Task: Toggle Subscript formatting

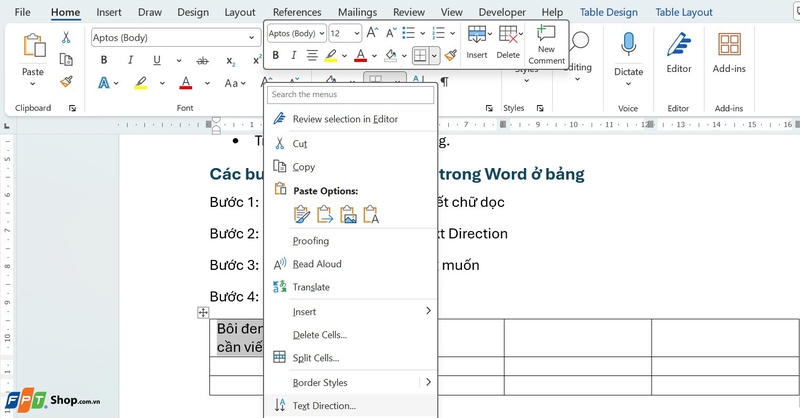Action: coord(231,61)
